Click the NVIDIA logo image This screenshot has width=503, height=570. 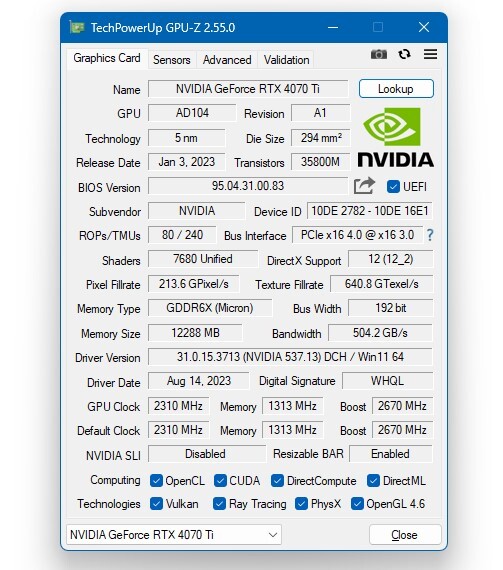[395, 137]
